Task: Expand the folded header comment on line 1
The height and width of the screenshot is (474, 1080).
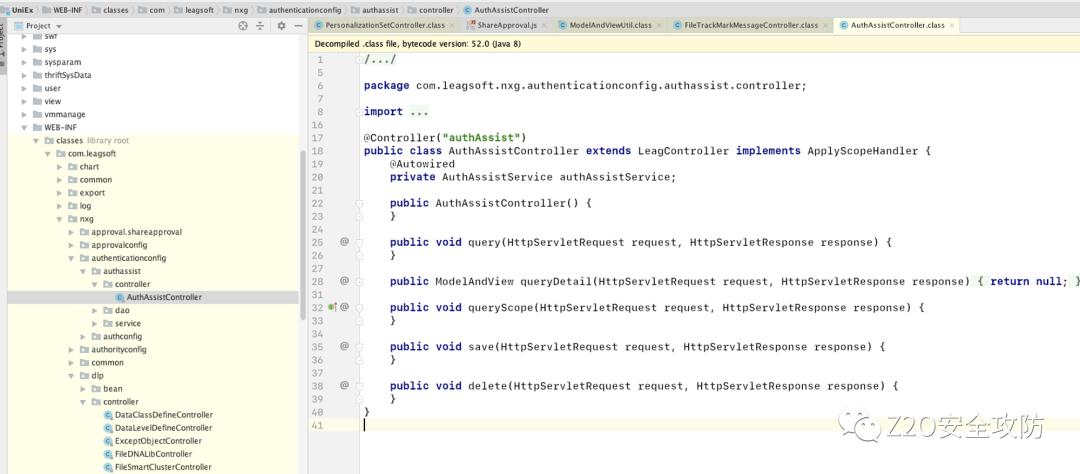Action: pyautogui.click(x=360, y=59)
